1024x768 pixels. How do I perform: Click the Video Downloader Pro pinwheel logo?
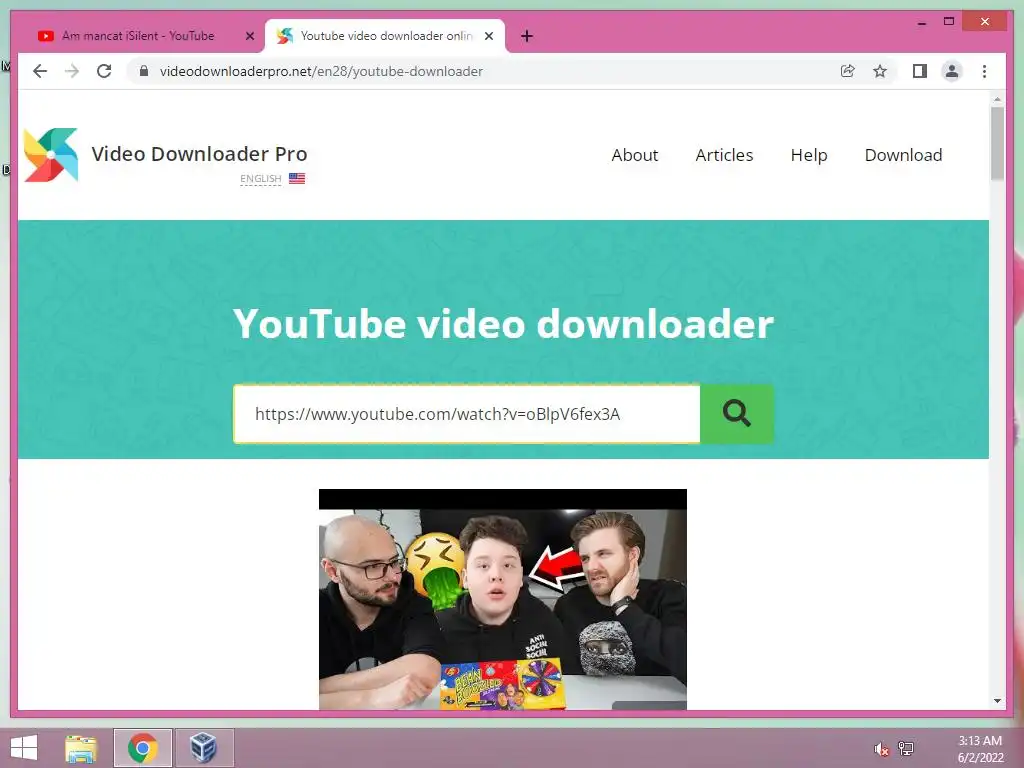(51, 155)
